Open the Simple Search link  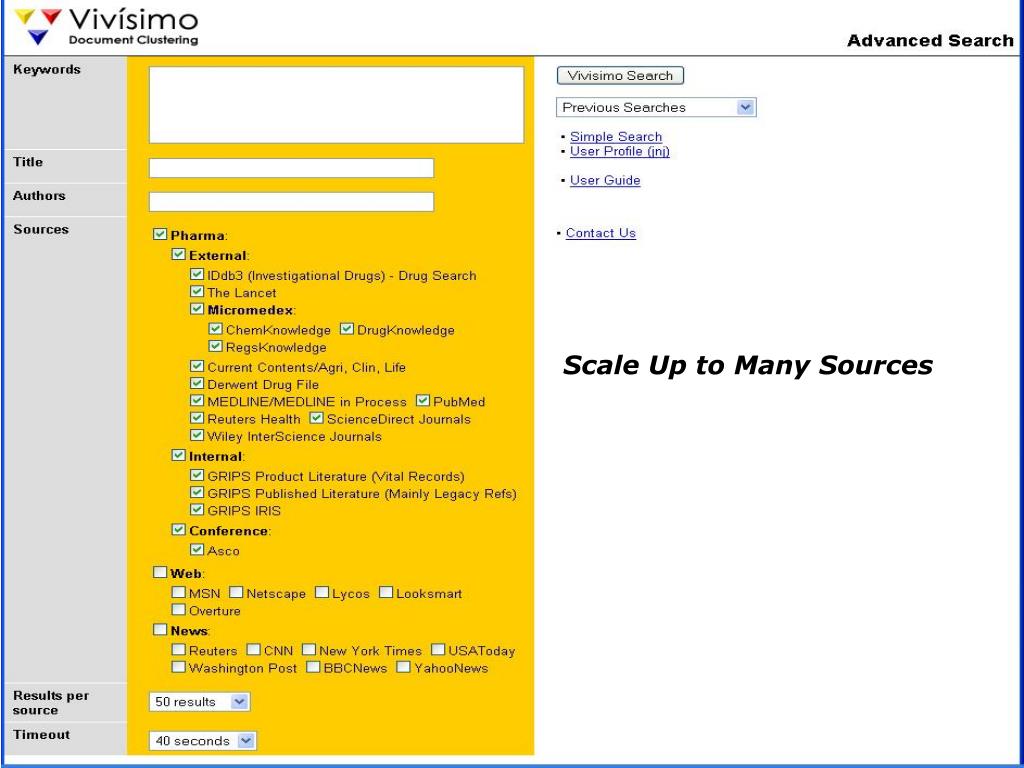(616, 136)
